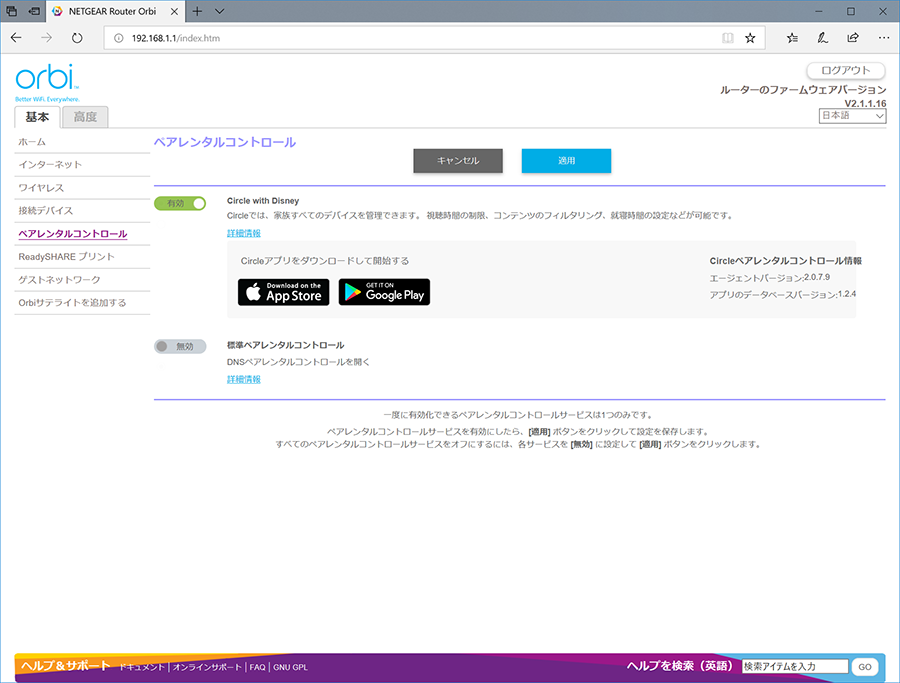This screenshot has height=683, width=900.
Task: Open Reading view from the address bar
Action: tap(728, 38)
